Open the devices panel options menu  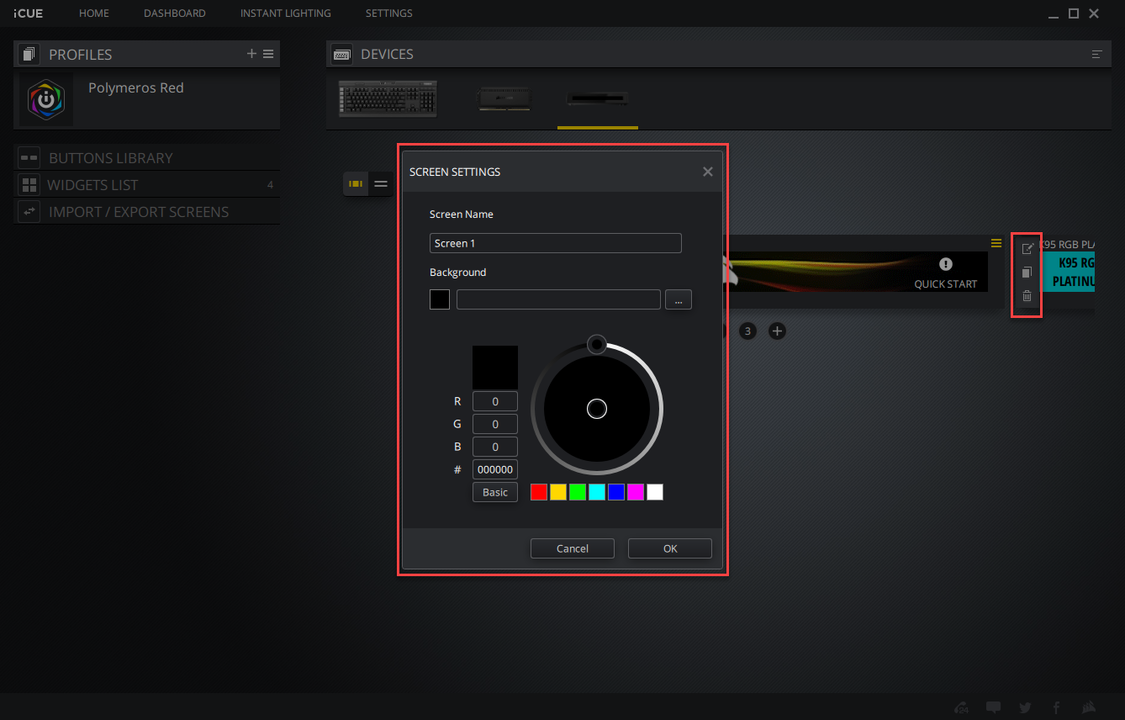1097,54
